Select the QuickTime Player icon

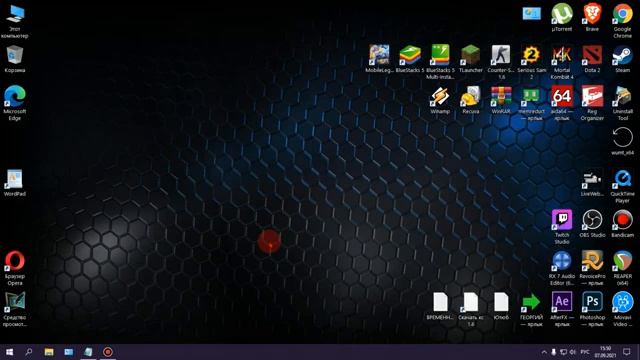(x=622, y=186)
